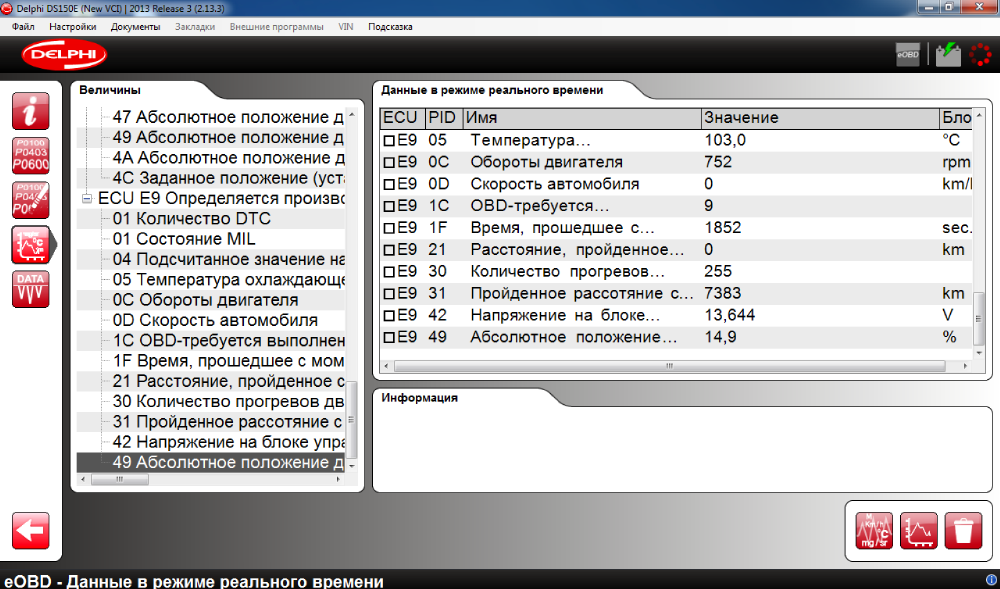
Task: Tick checkbox for PID 31 Пройденное рассотяние
Action: [x=389, y=294]
